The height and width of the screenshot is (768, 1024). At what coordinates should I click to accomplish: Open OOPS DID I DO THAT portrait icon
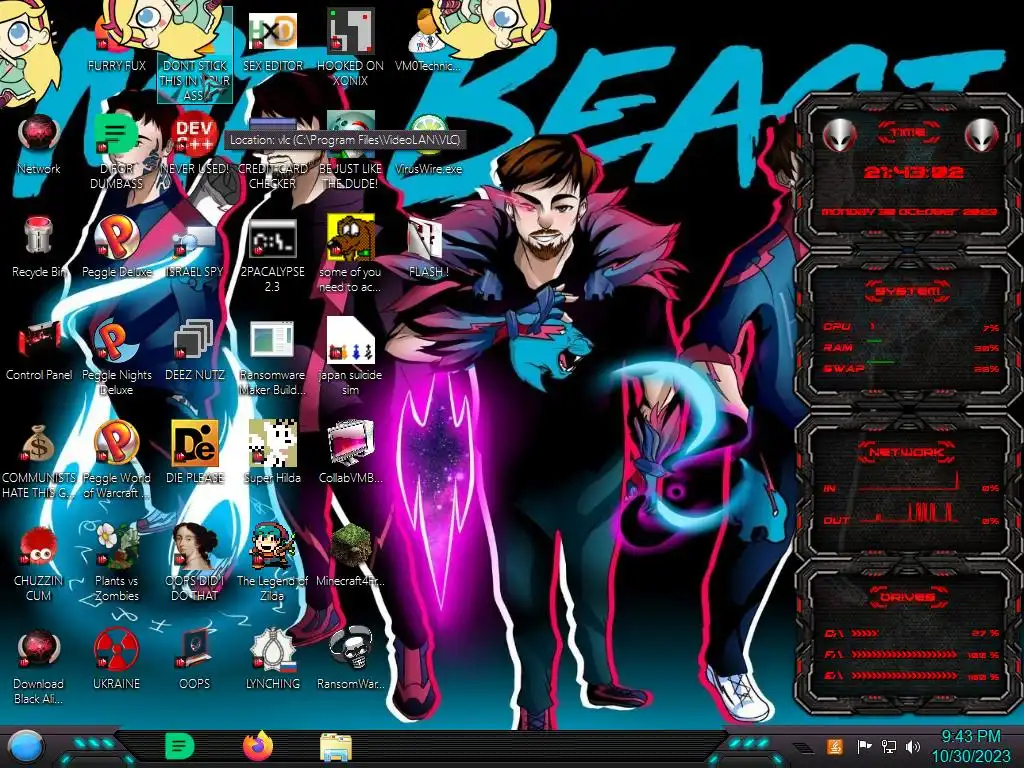point(195,564)
